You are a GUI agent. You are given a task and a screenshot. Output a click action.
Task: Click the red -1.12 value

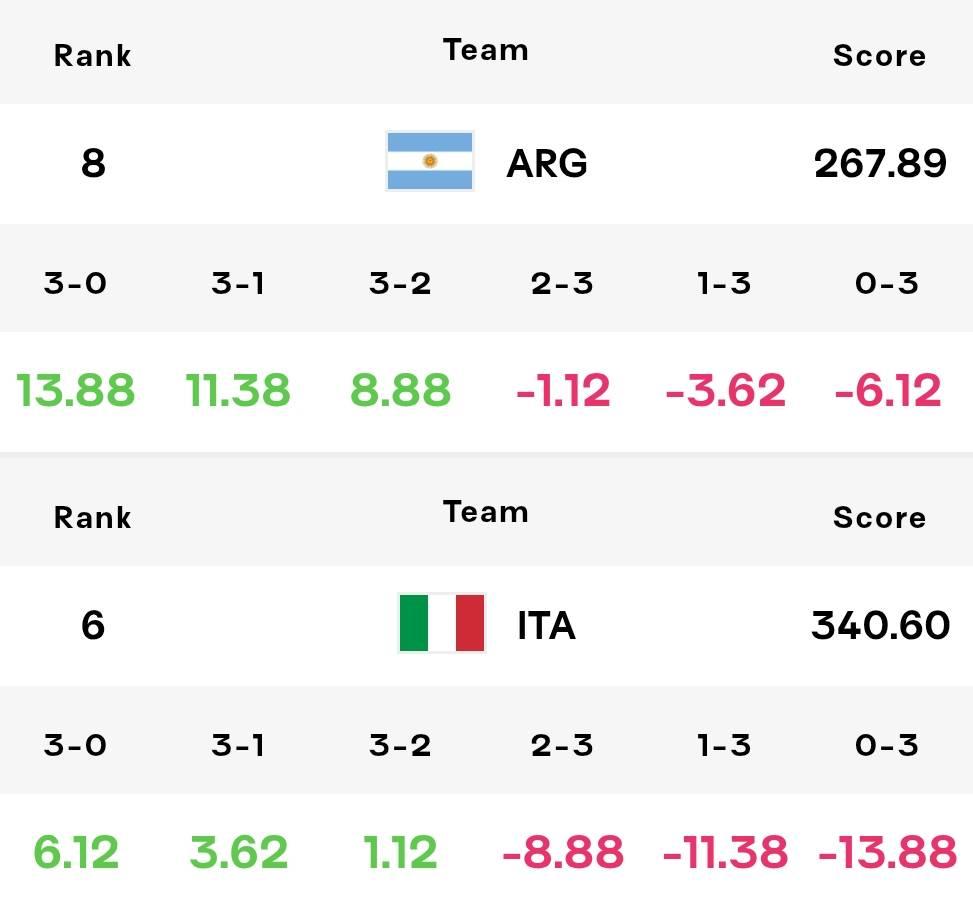click(x=563, y=390)
